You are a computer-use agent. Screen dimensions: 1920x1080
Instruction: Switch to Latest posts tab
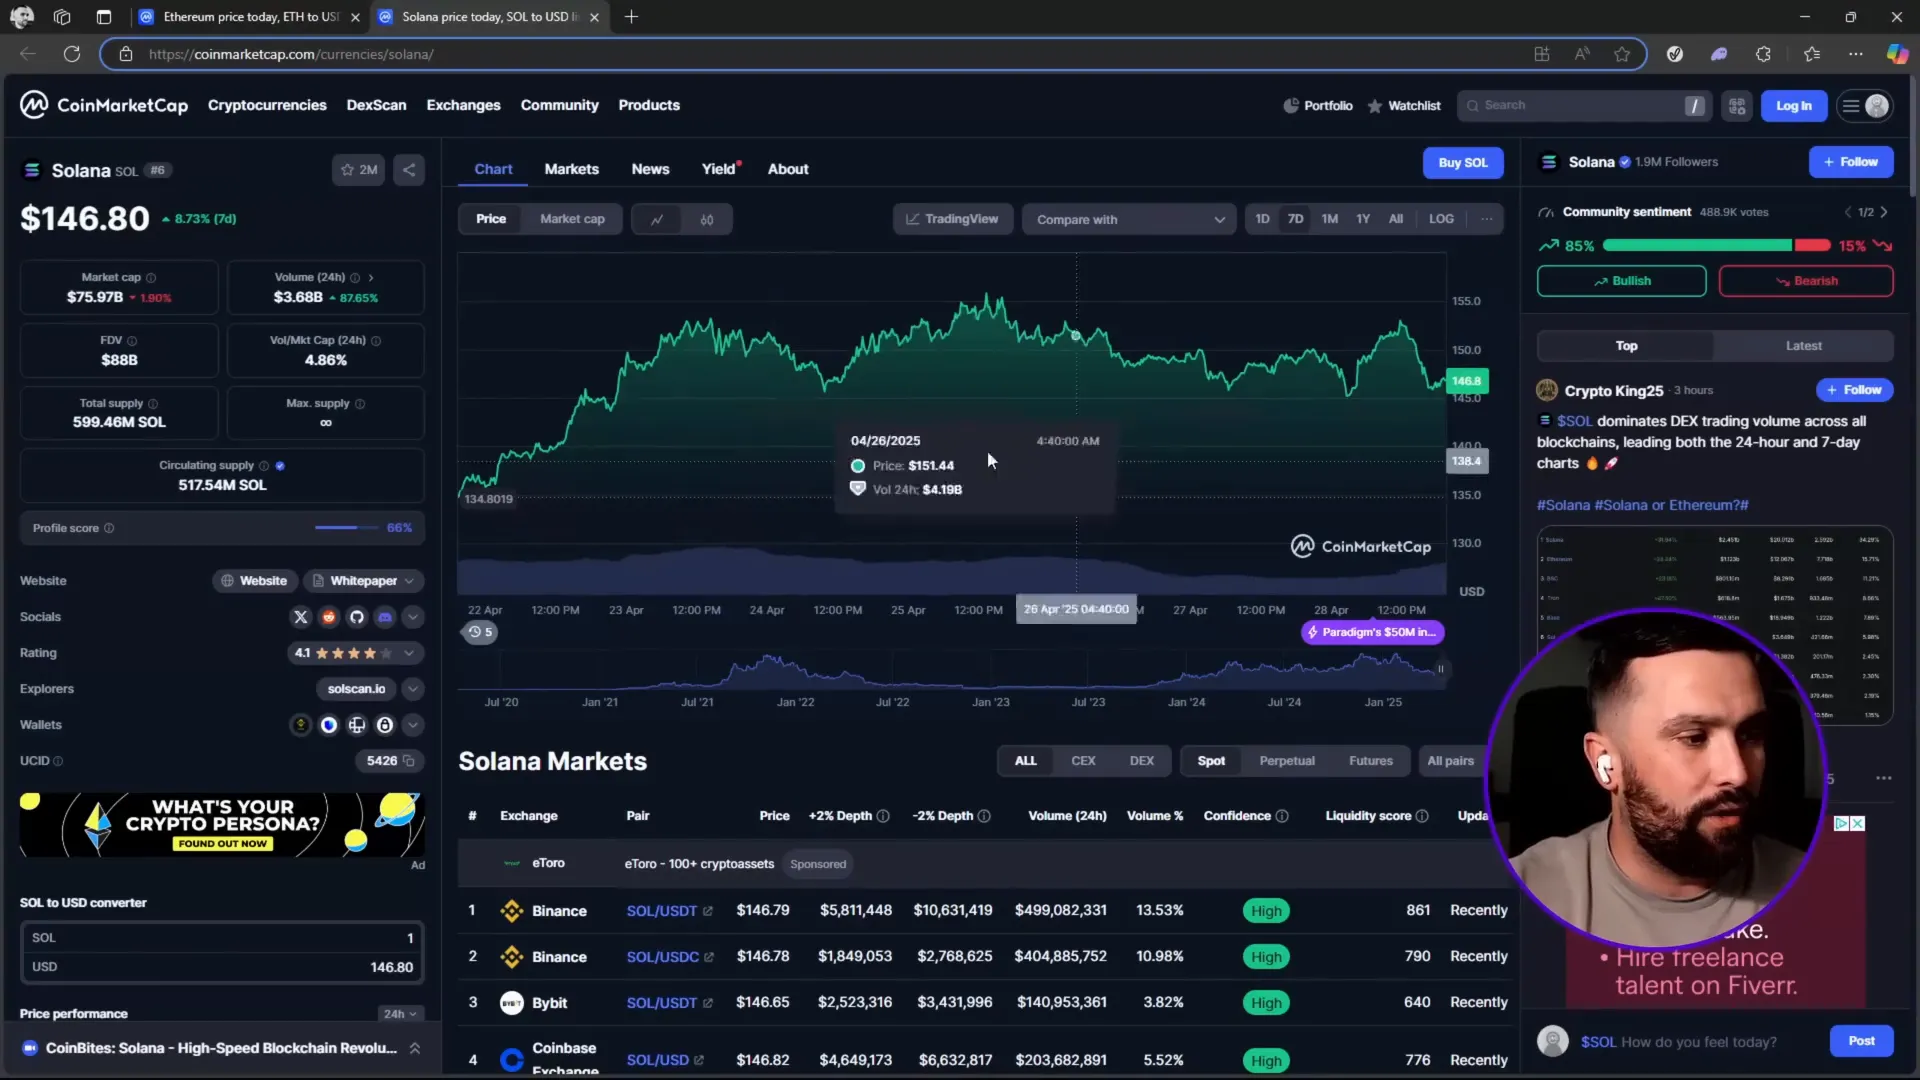coord(1803,346)
